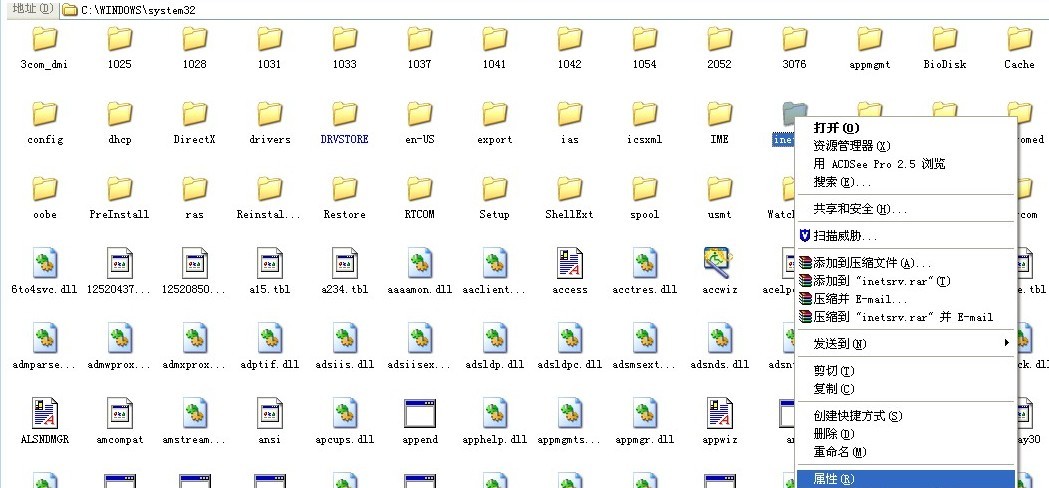Open the drivers folder

[270, 114]
